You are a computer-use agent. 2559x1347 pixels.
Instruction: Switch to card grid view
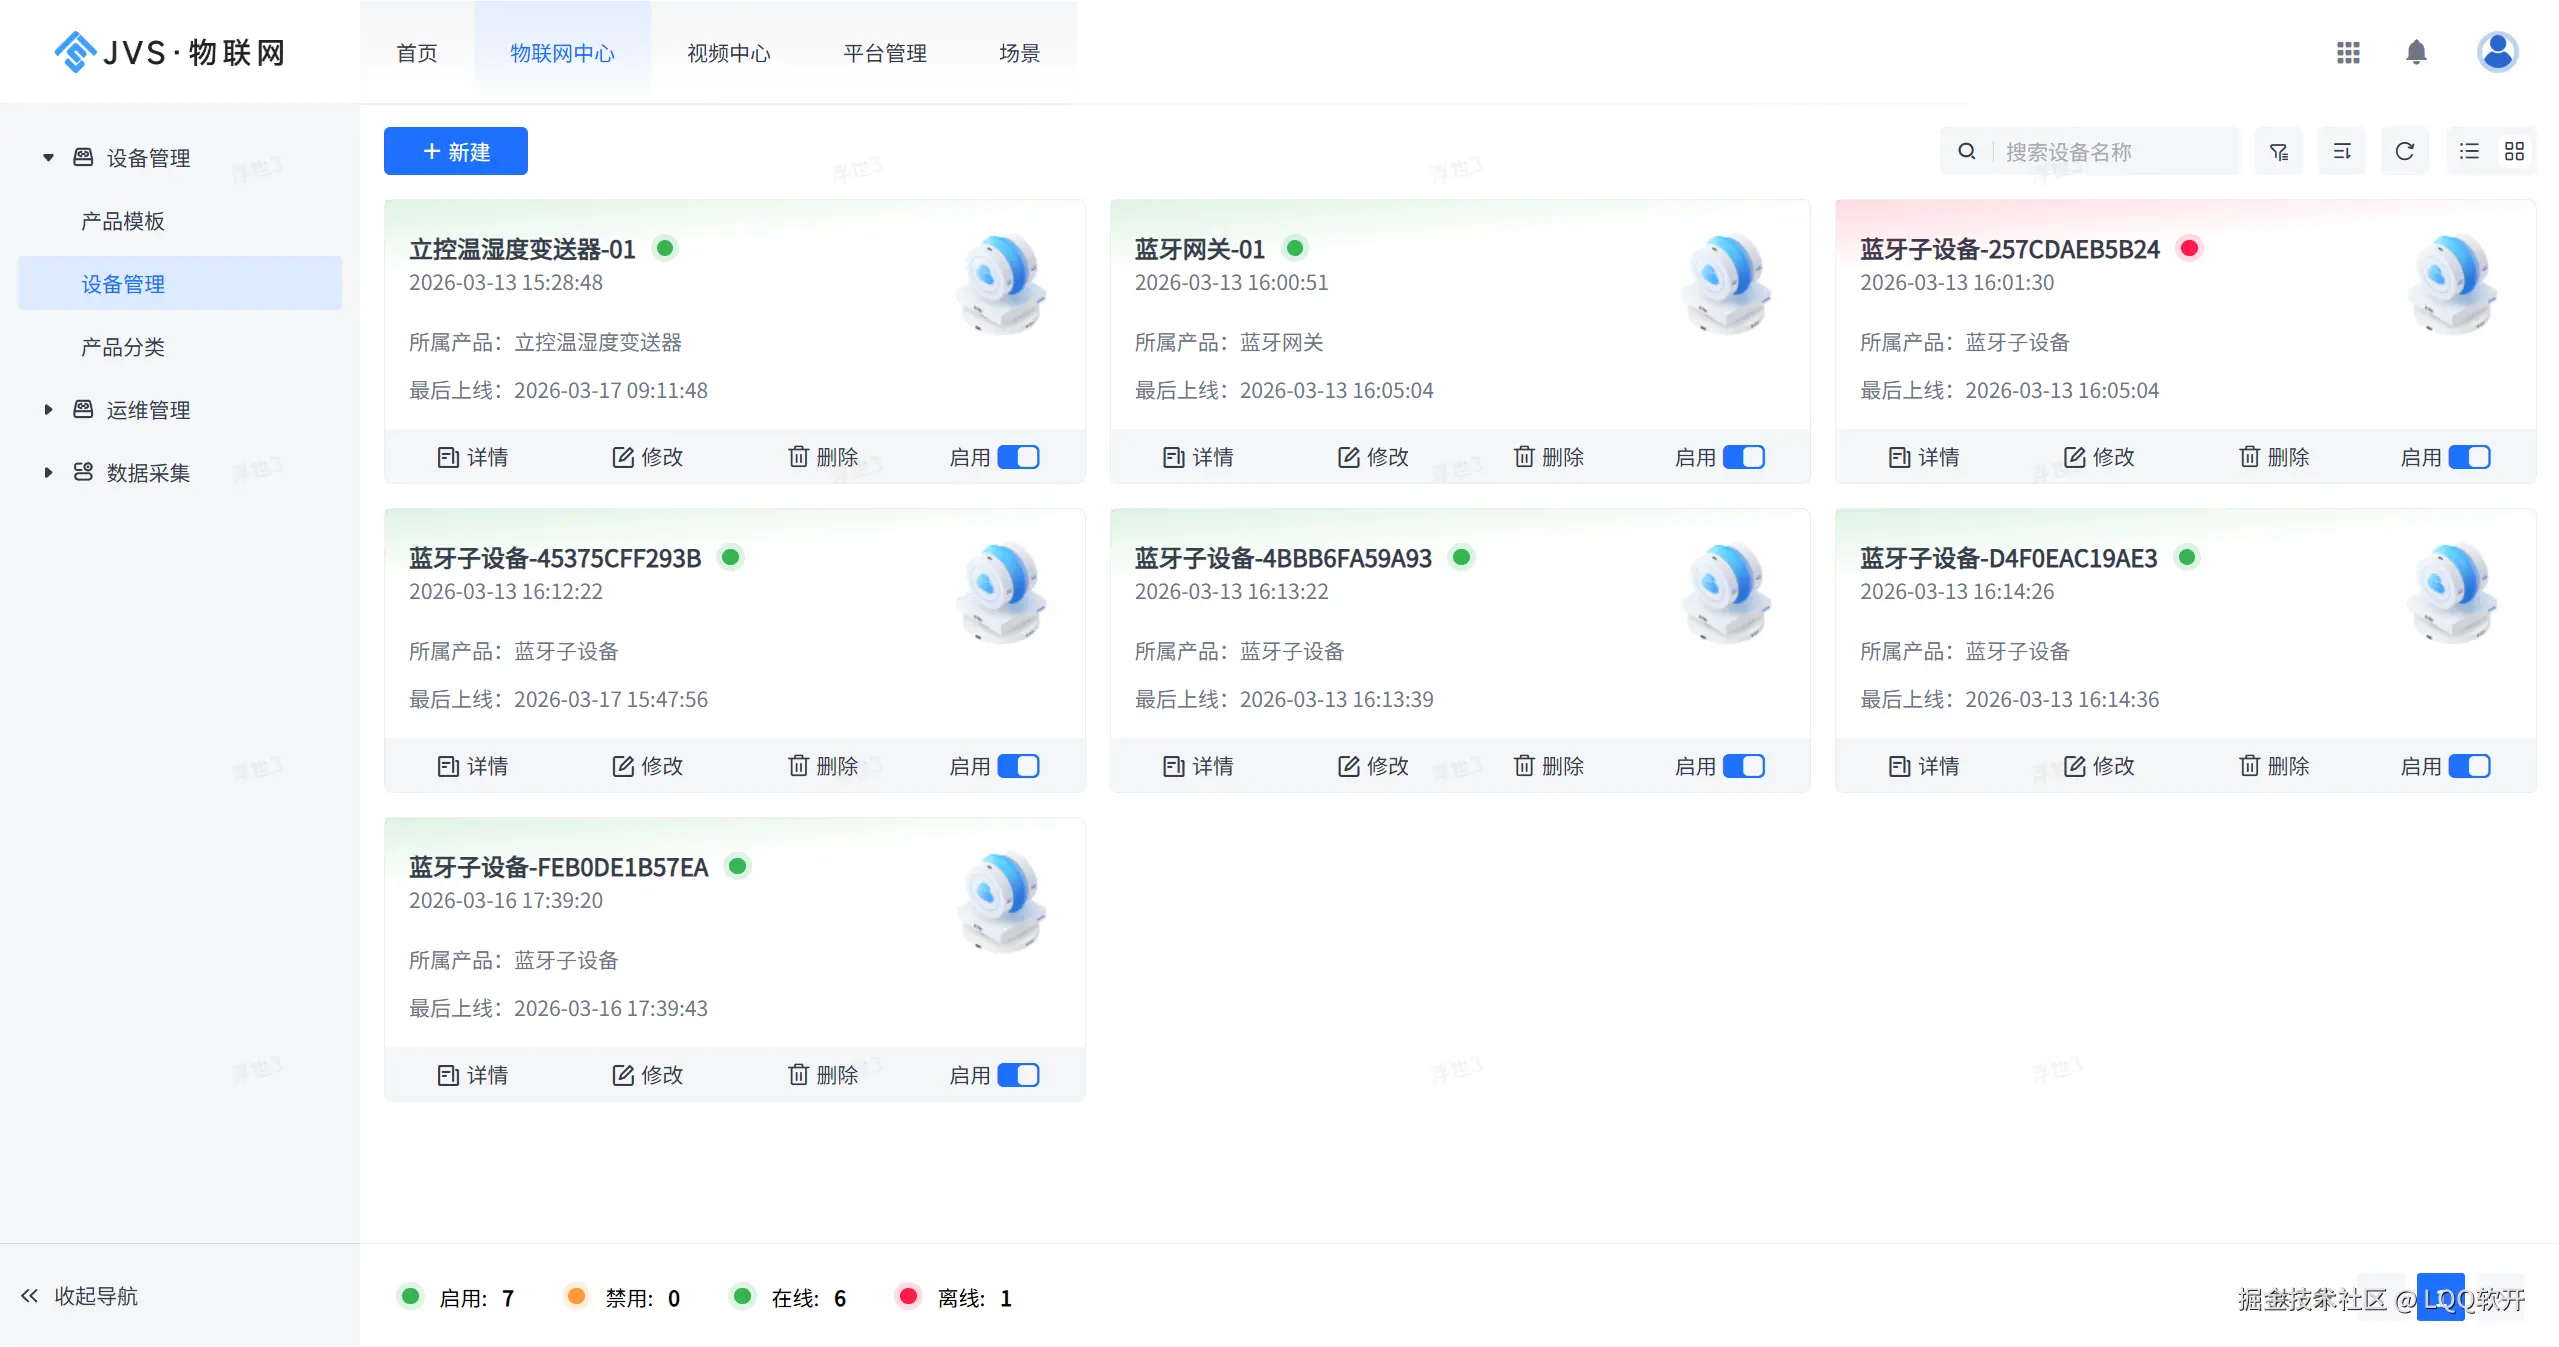point(2514,152)
